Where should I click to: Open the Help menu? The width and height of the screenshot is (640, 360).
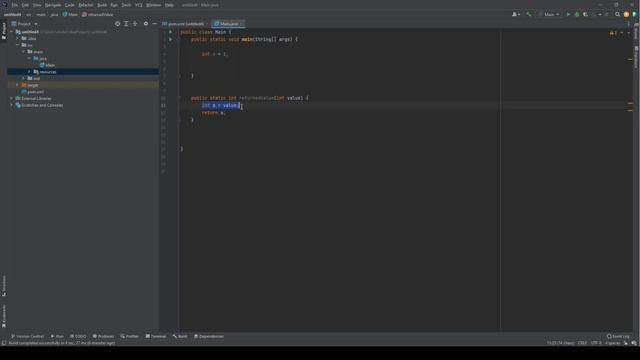[x=169, y=5]
